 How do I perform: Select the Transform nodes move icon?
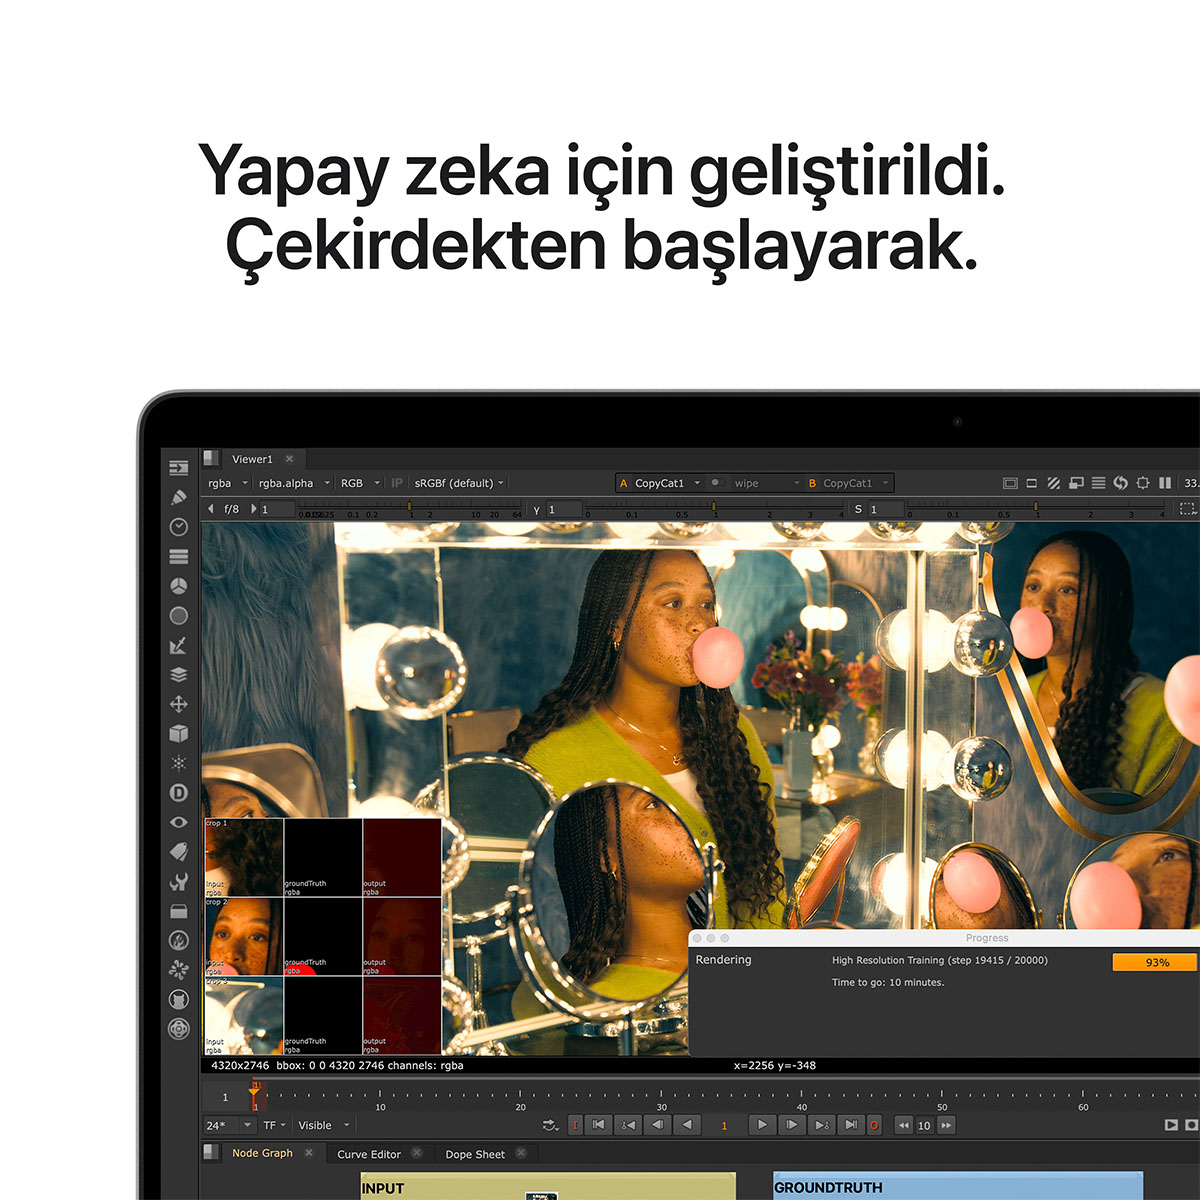tap(179, 704)
